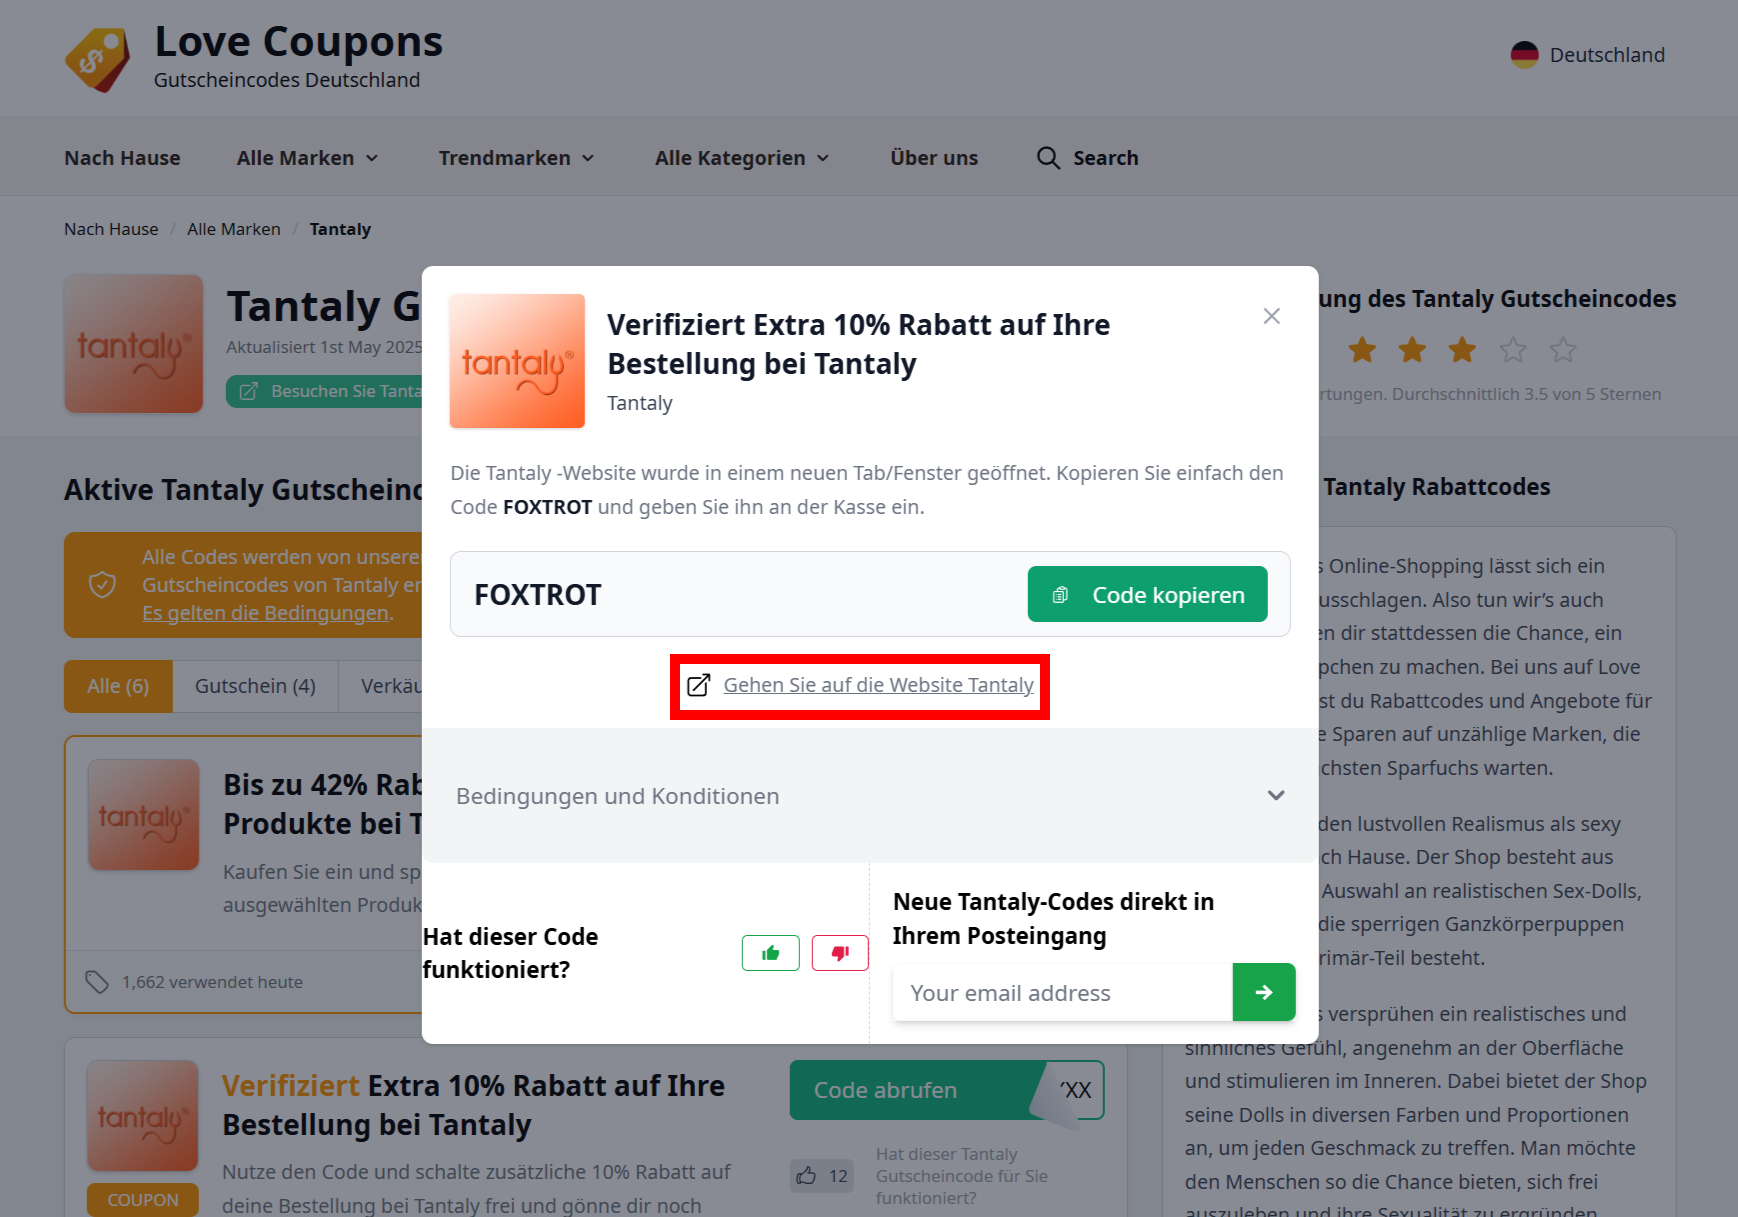
Task: Click the external link icon beside Website Tantaly
Action: point(698,685)
